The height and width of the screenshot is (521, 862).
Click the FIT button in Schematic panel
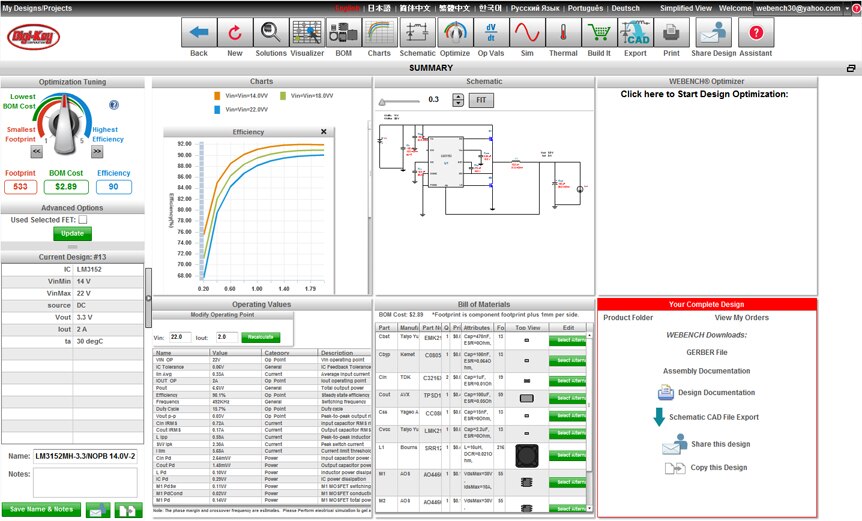point(482,101)
